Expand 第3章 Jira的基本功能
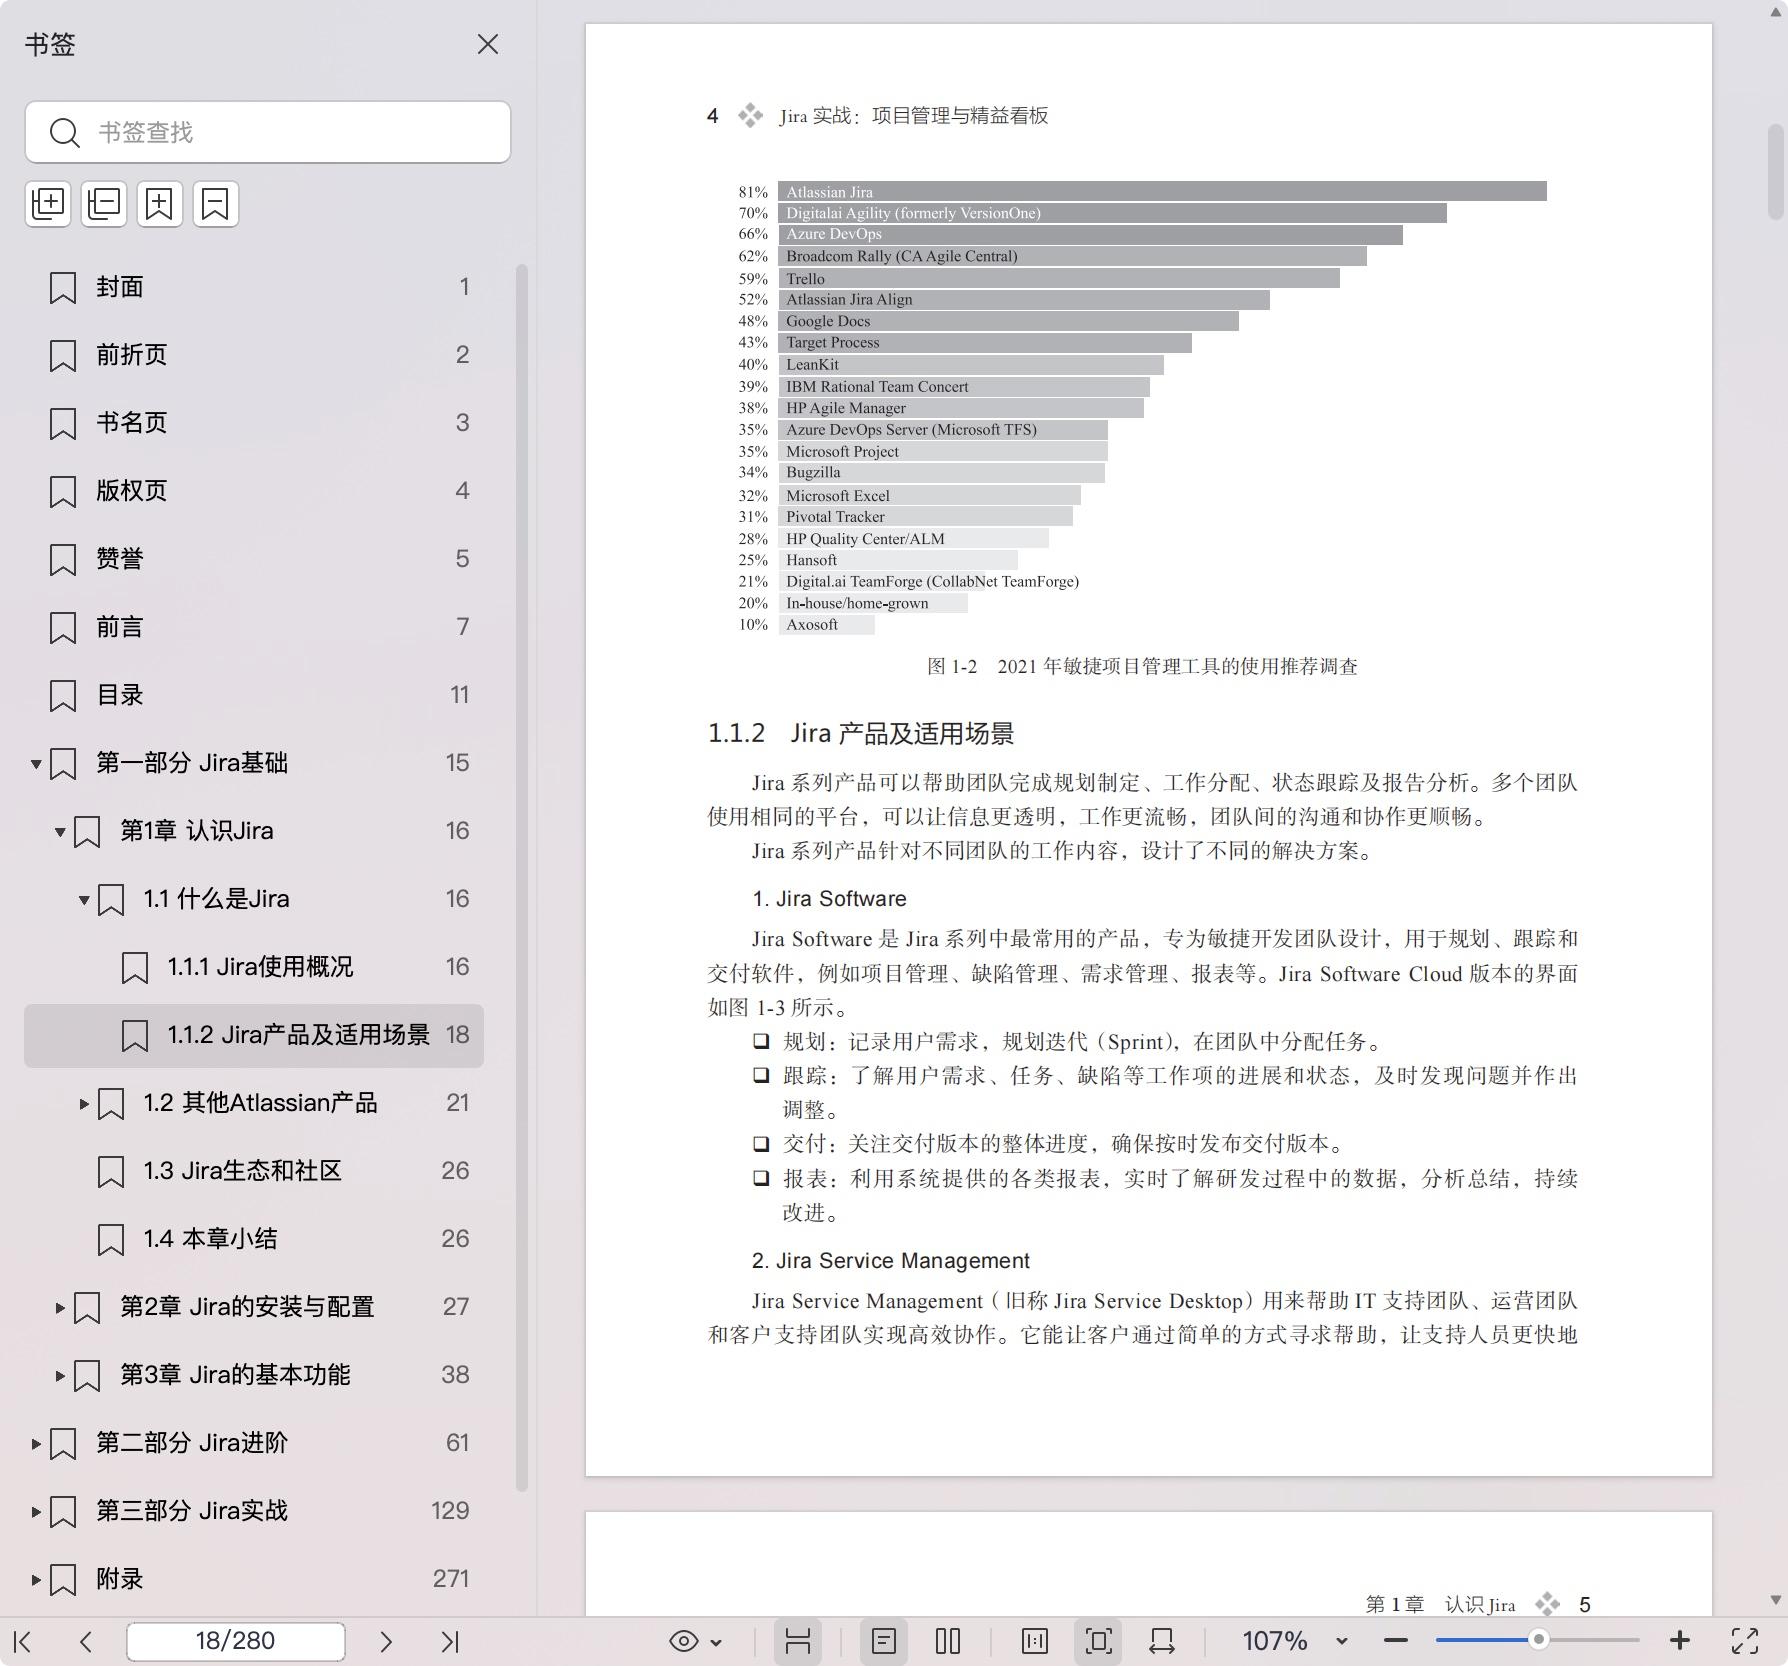The height and width of the screenshot is (1666, 1788). pos(60,1376)
